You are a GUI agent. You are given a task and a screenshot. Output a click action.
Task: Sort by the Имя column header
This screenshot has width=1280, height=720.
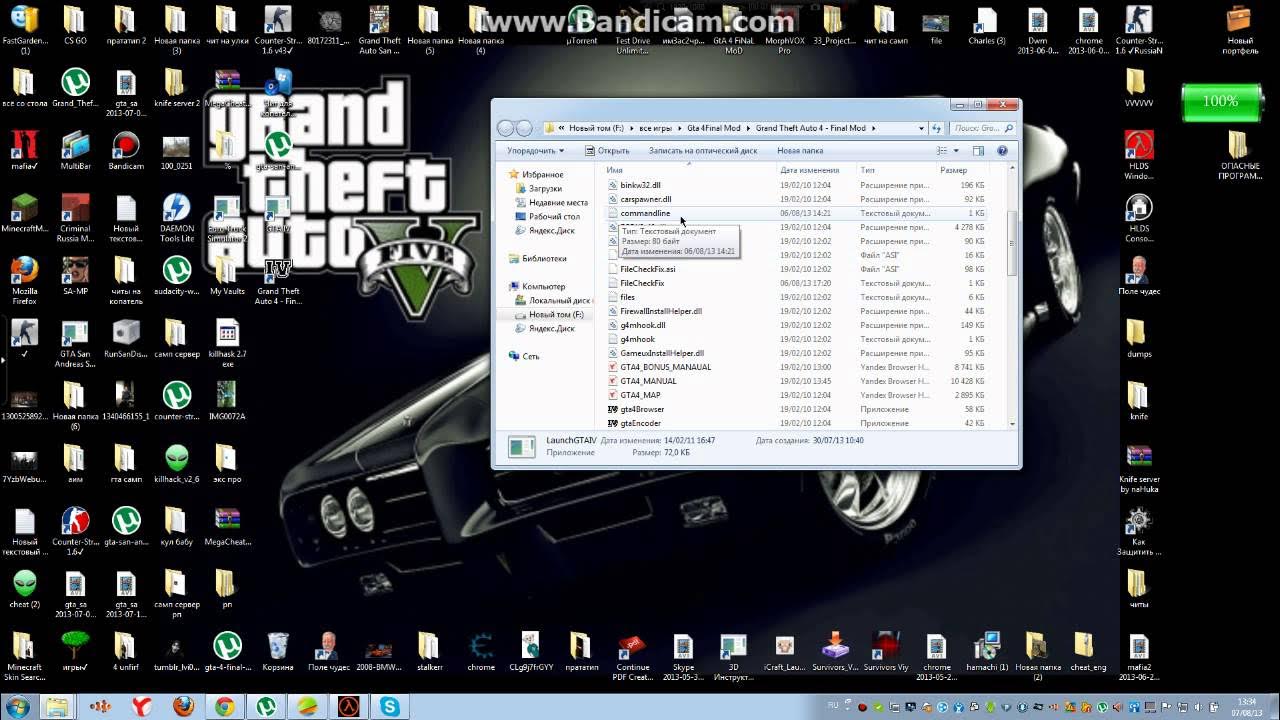click(x=614, y=170)
